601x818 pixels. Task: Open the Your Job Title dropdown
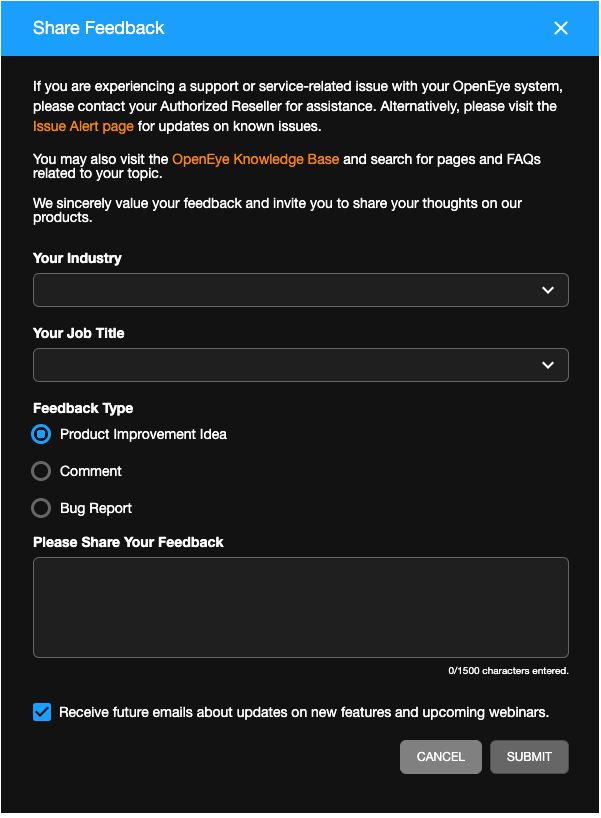[300, 365]
